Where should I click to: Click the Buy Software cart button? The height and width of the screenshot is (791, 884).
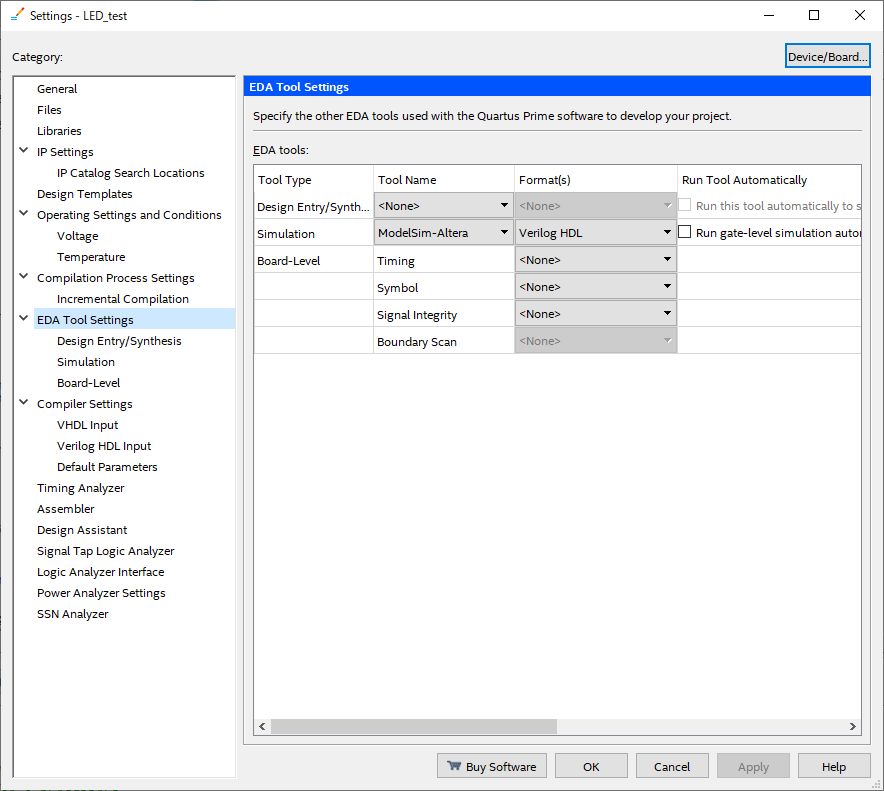click(491, 767)
